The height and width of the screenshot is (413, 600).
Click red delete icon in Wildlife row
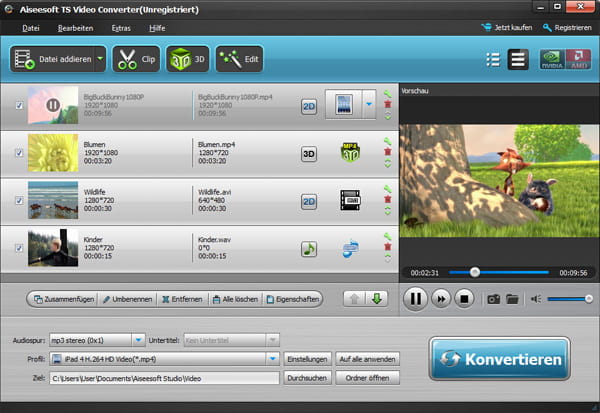pos(388,199)
